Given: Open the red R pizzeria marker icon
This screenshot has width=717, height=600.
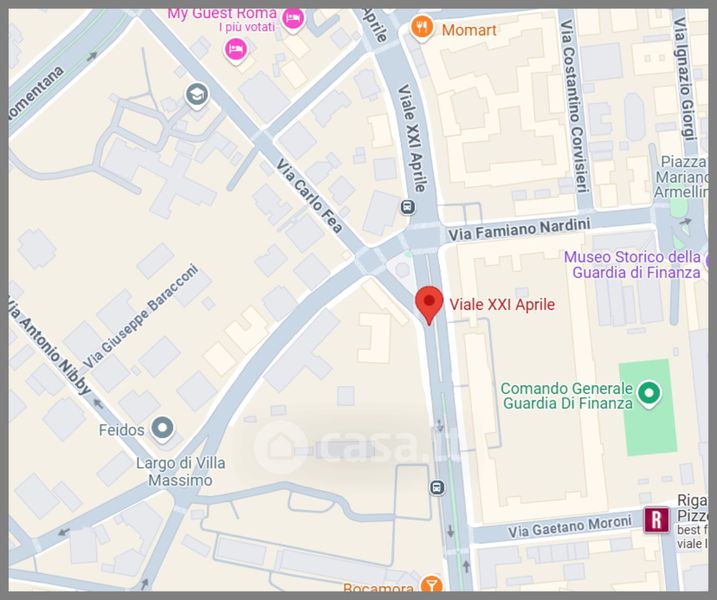Looking at the screenshot, I should (656, 520).
